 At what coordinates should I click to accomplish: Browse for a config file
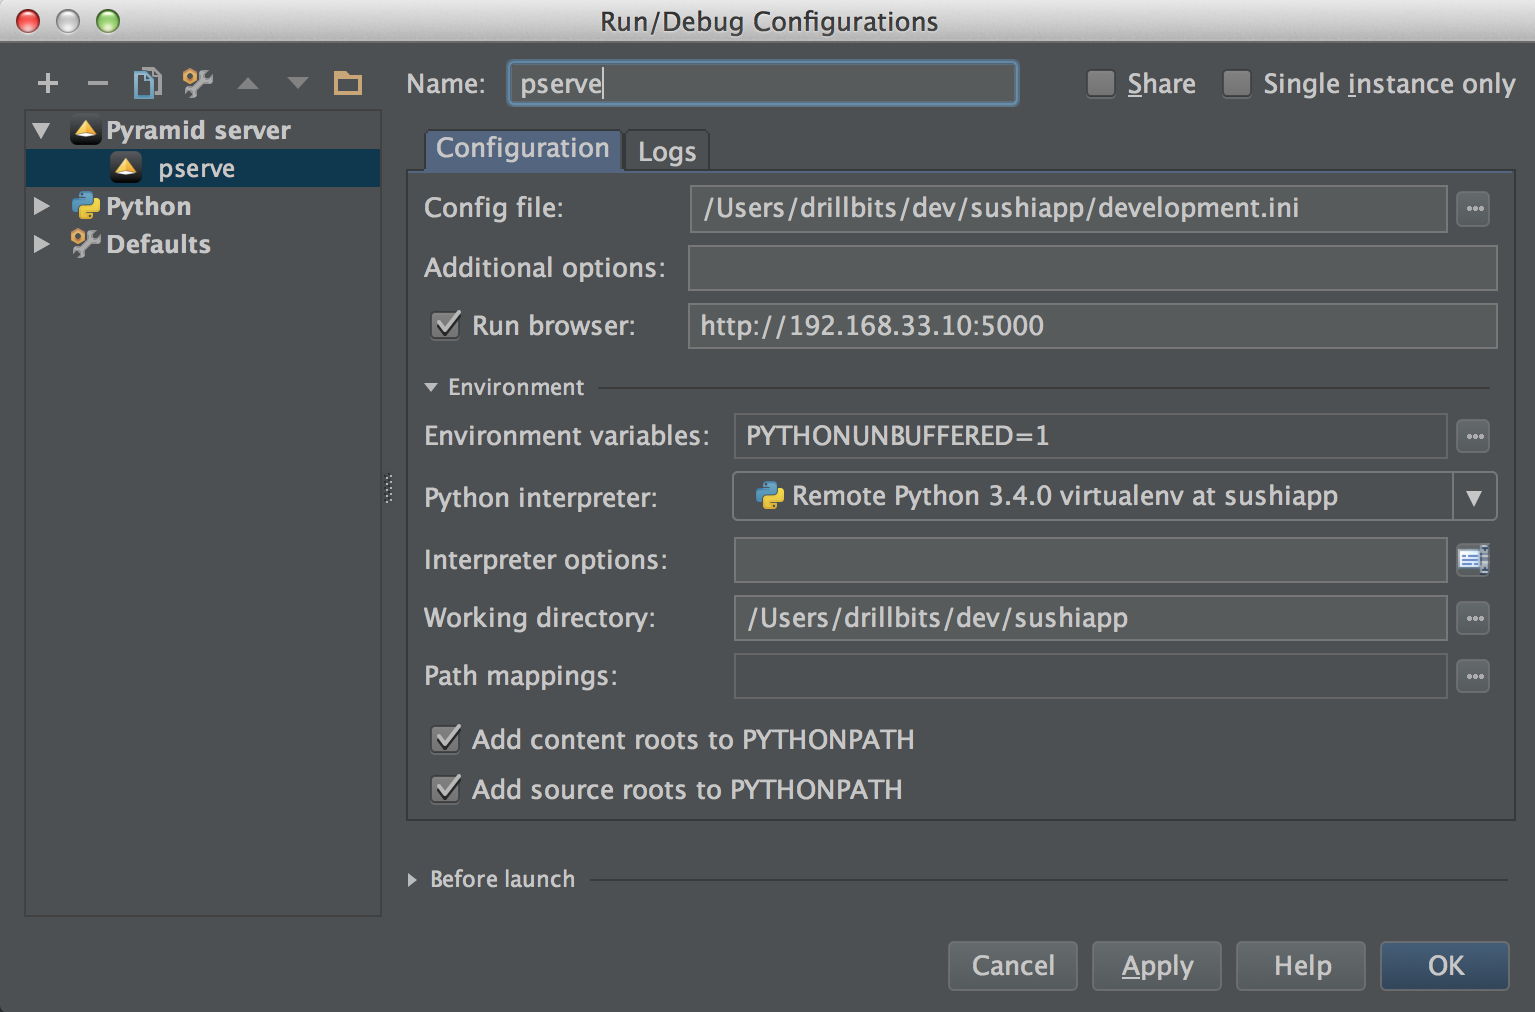[1472, 208]
